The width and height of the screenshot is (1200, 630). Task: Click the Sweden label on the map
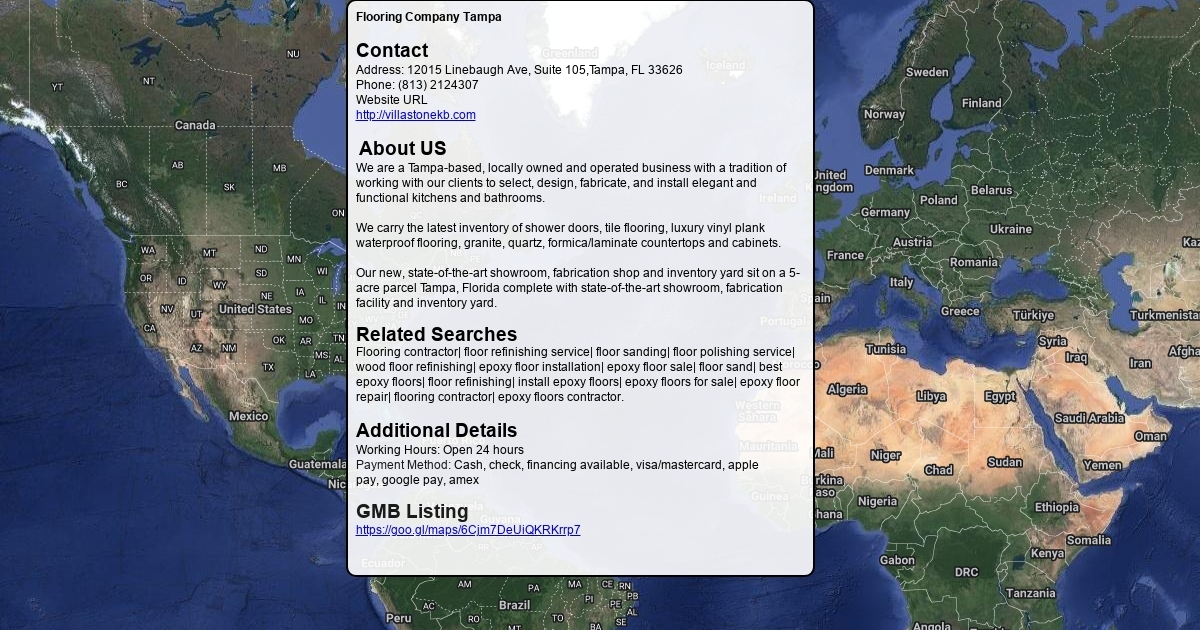[927, 72]
